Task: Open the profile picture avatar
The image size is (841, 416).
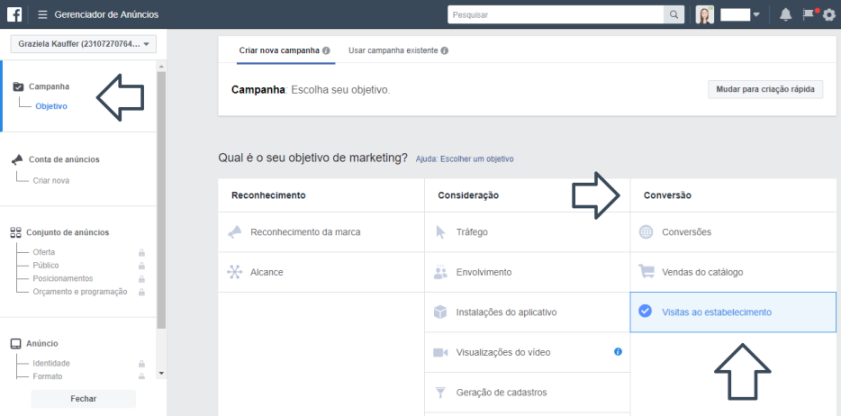Action: pos(705,14)
